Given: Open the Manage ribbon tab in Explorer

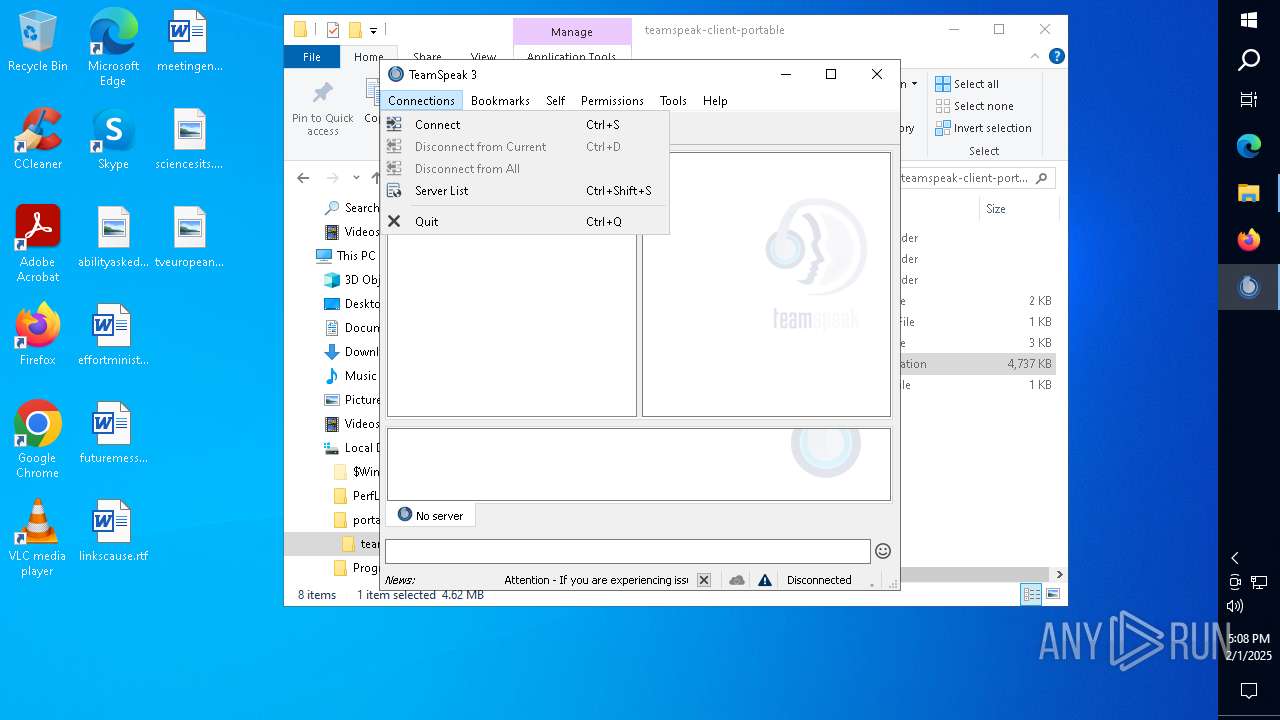Looking at the screenshot, I should click(572, 32).
